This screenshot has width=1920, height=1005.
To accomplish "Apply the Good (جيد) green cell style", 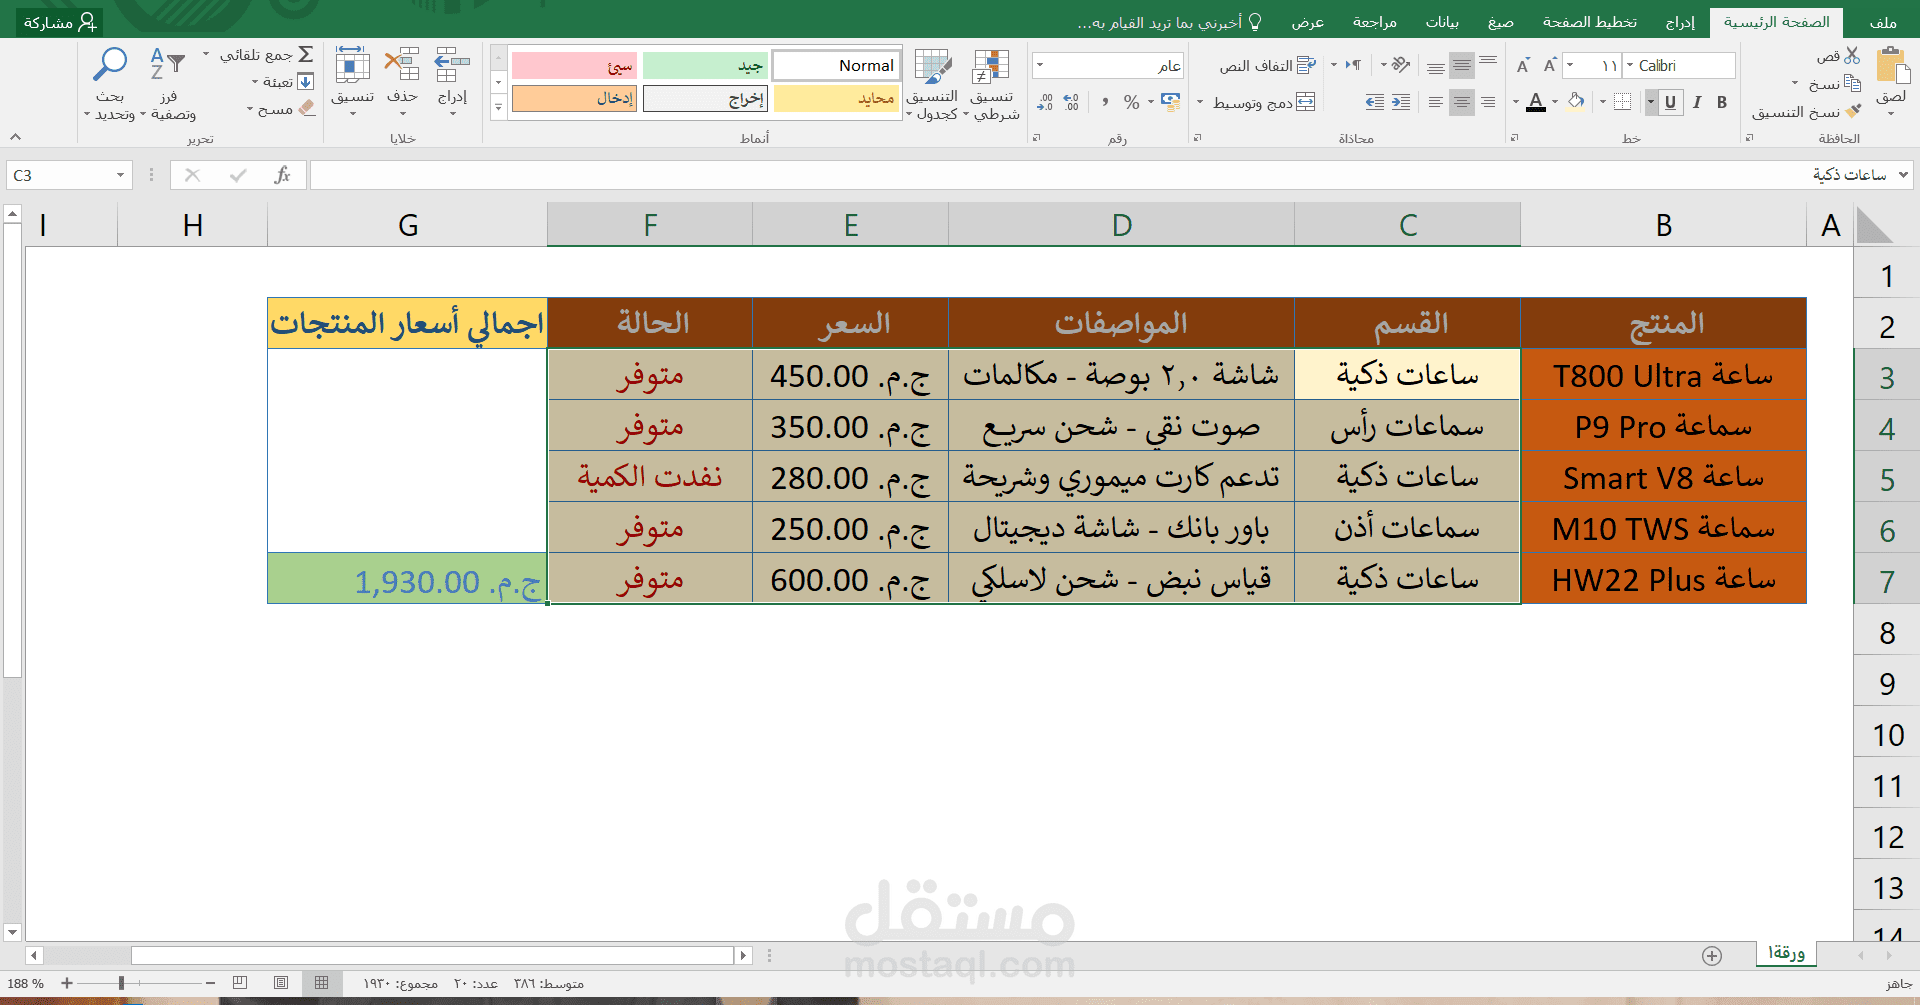I will click(x=705, y=66).
